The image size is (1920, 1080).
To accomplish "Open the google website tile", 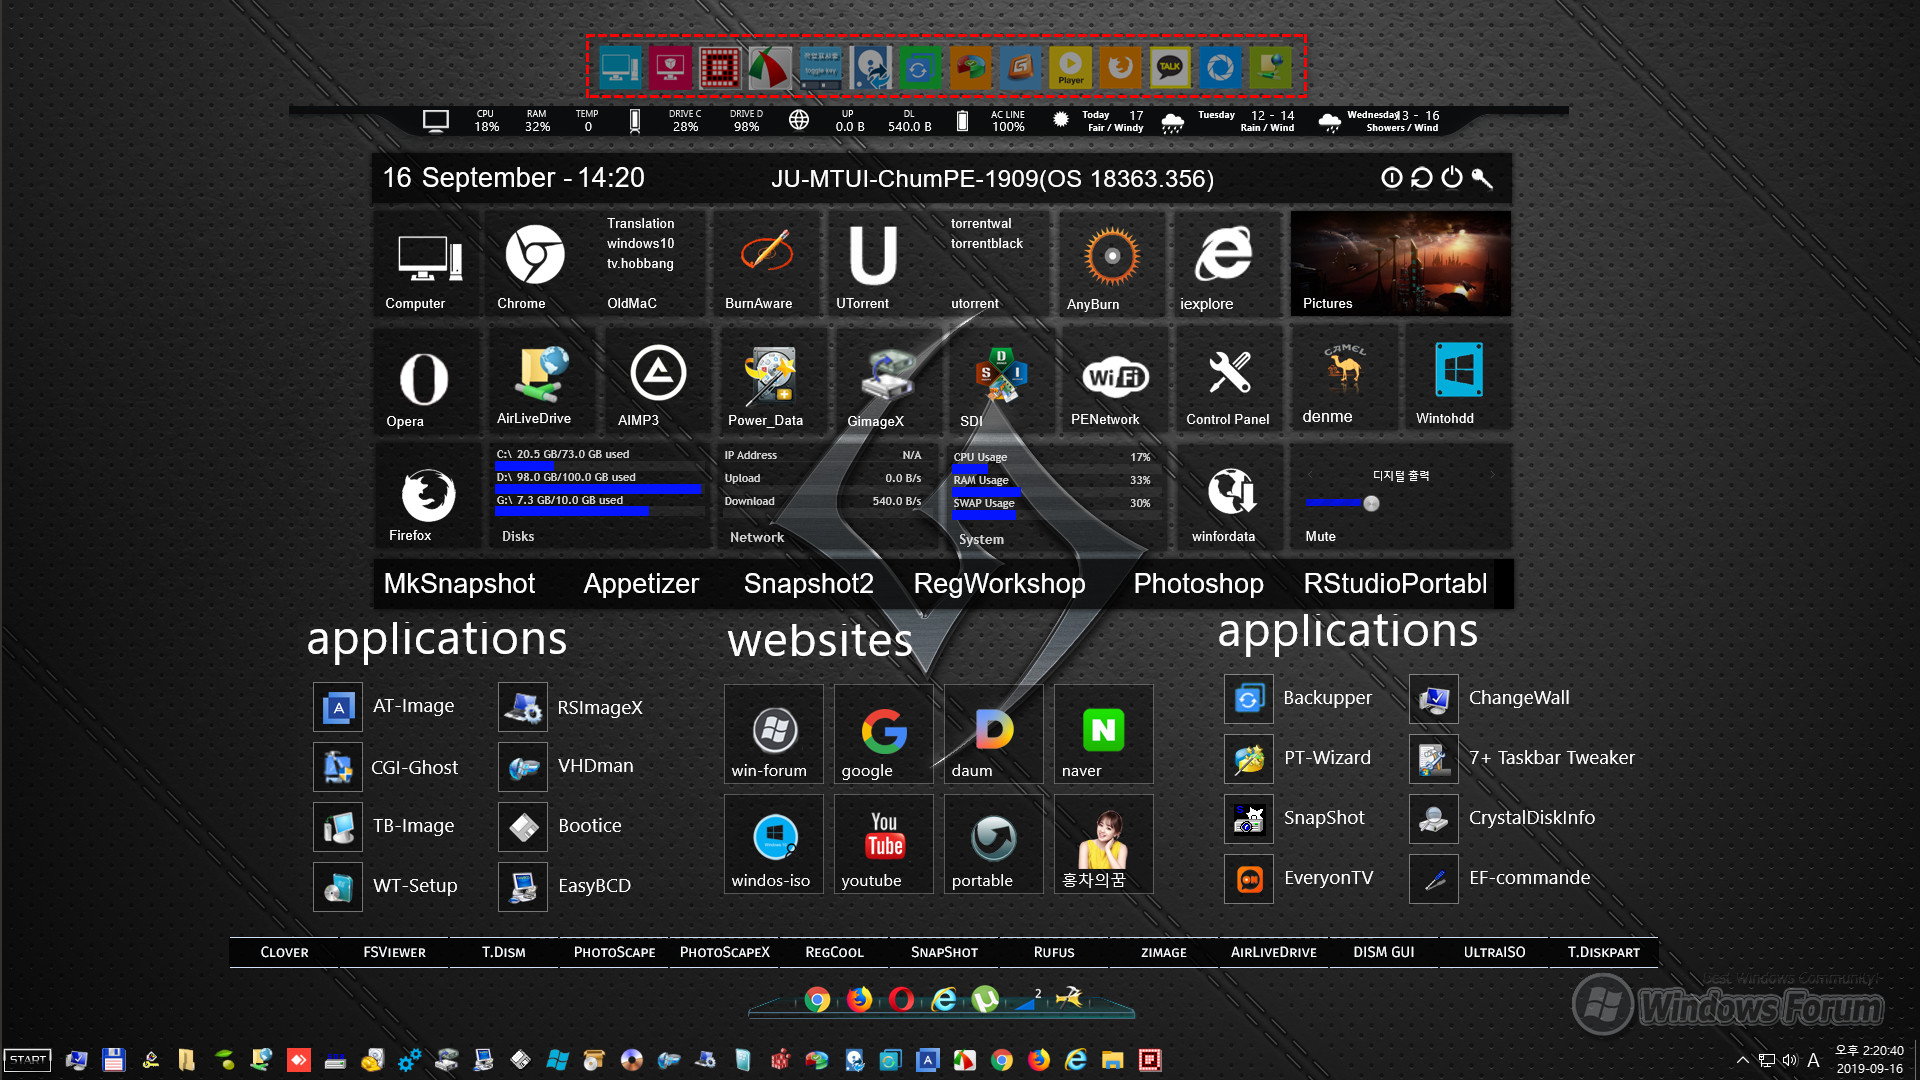I will coord(883,734).
